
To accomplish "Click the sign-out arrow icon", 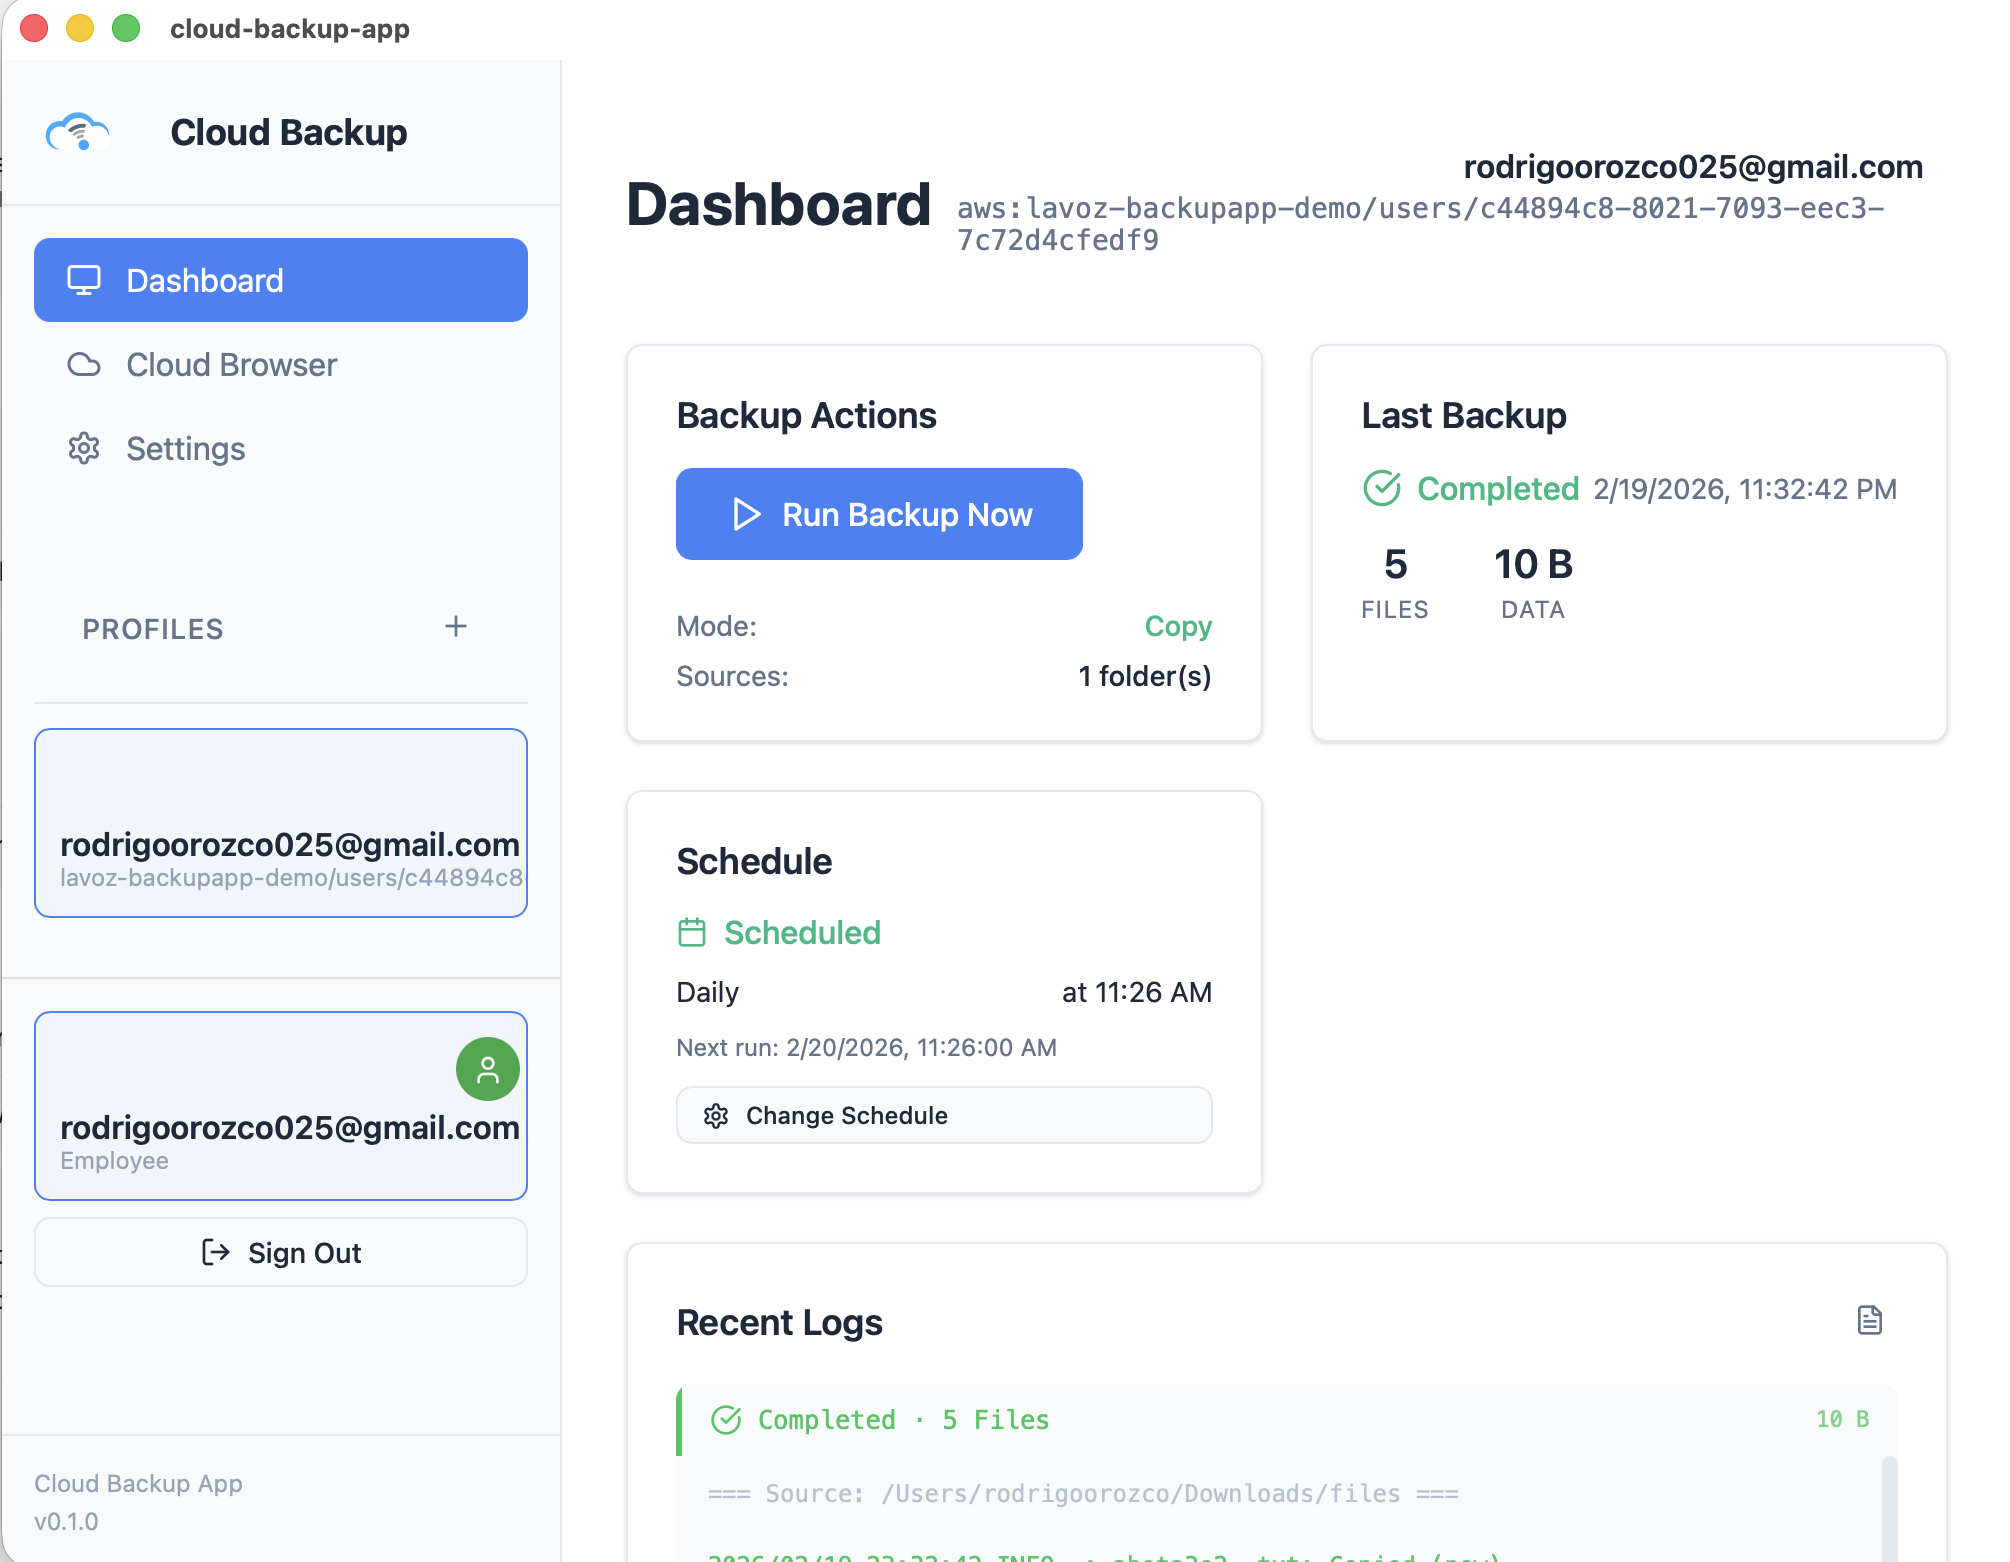I will 215,1252.
